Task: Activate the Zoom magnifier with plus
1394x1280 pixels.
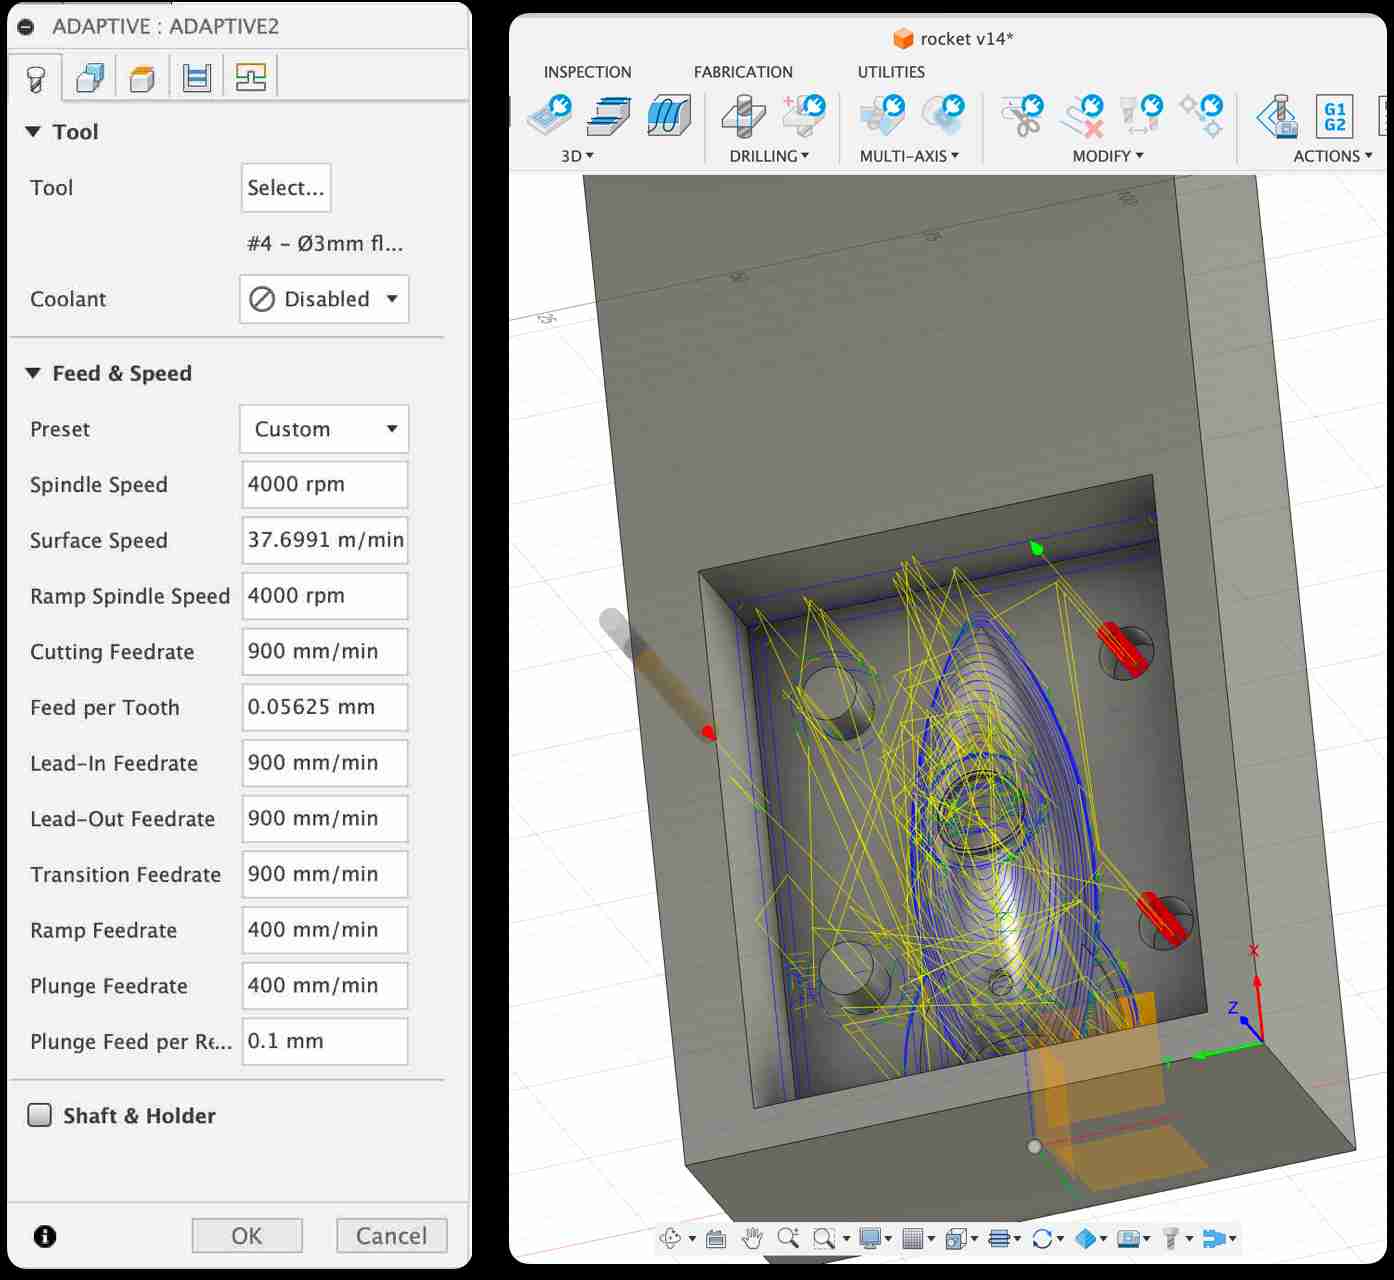Action: click(788, 1238)
